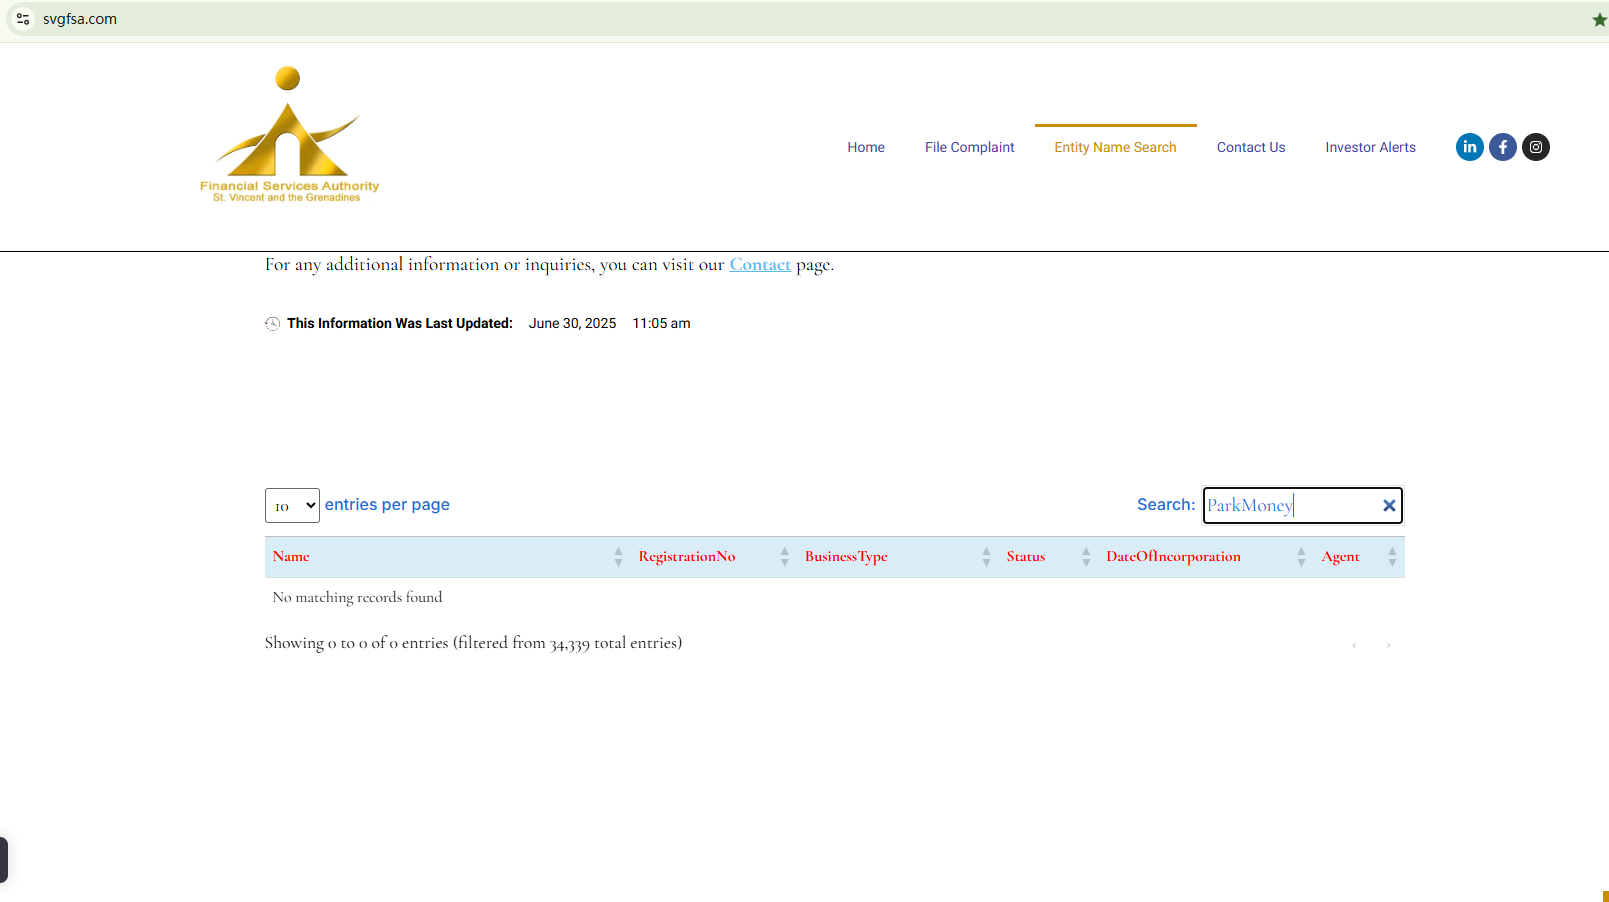Sort by BusinessType column header
The height and width of the screenshot is (902, 1609).
tap(845, 557)
